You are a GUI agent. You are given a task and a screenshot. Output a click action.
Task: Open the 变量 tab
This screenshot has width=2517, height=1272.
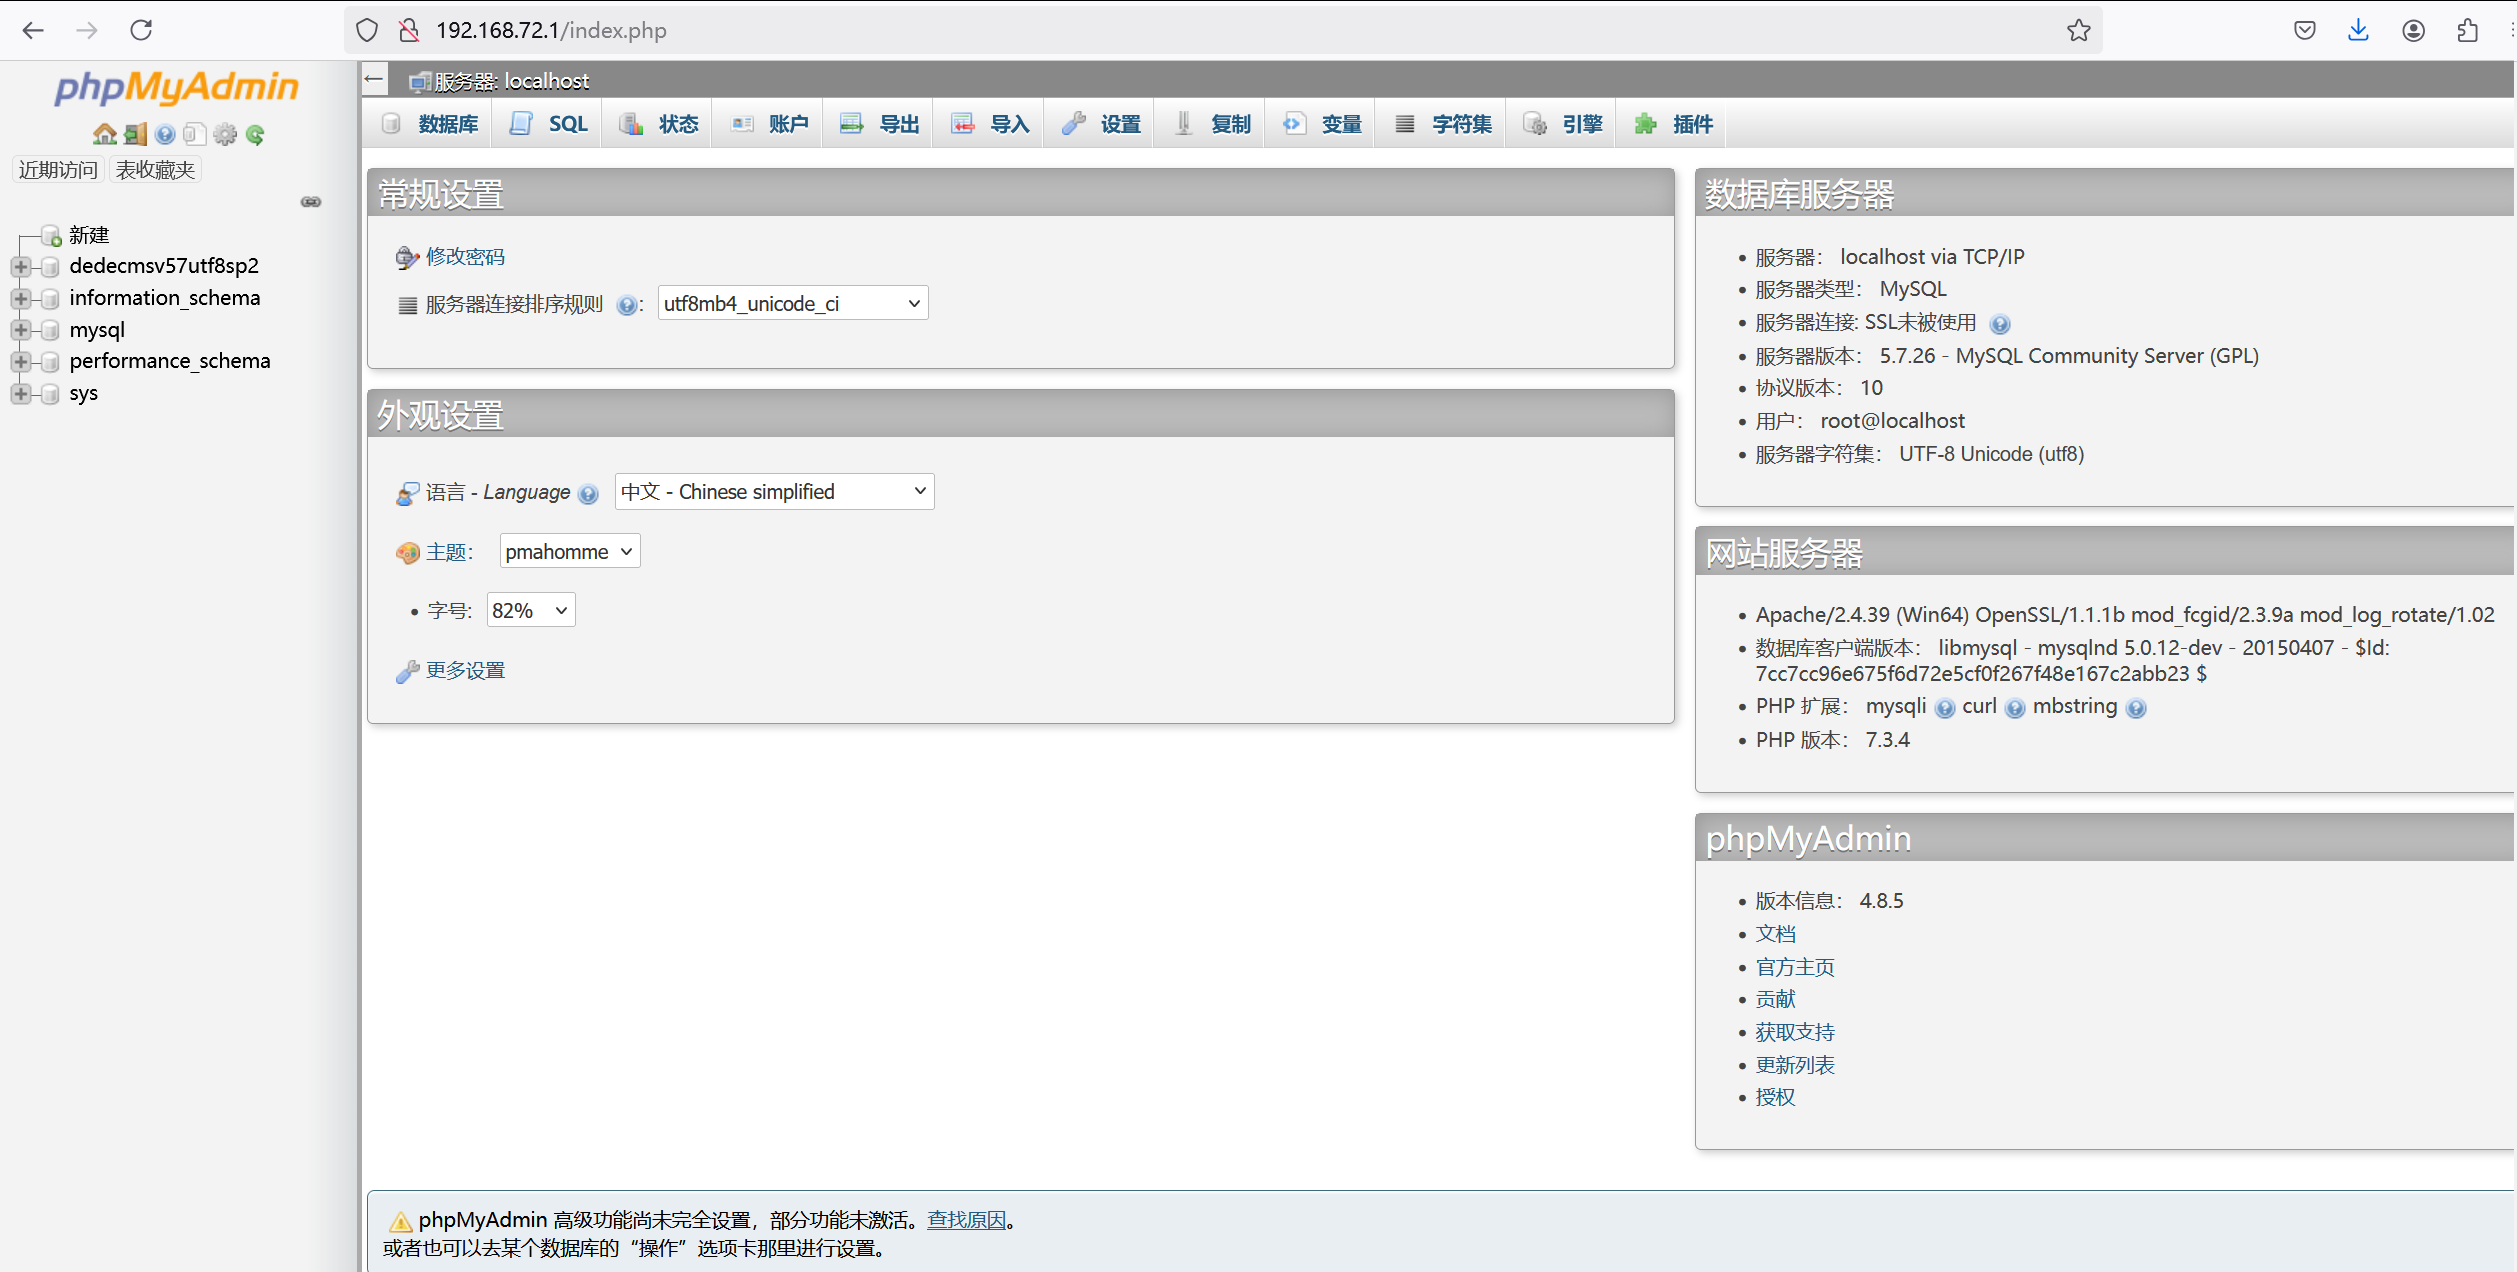coord(1322,124)
